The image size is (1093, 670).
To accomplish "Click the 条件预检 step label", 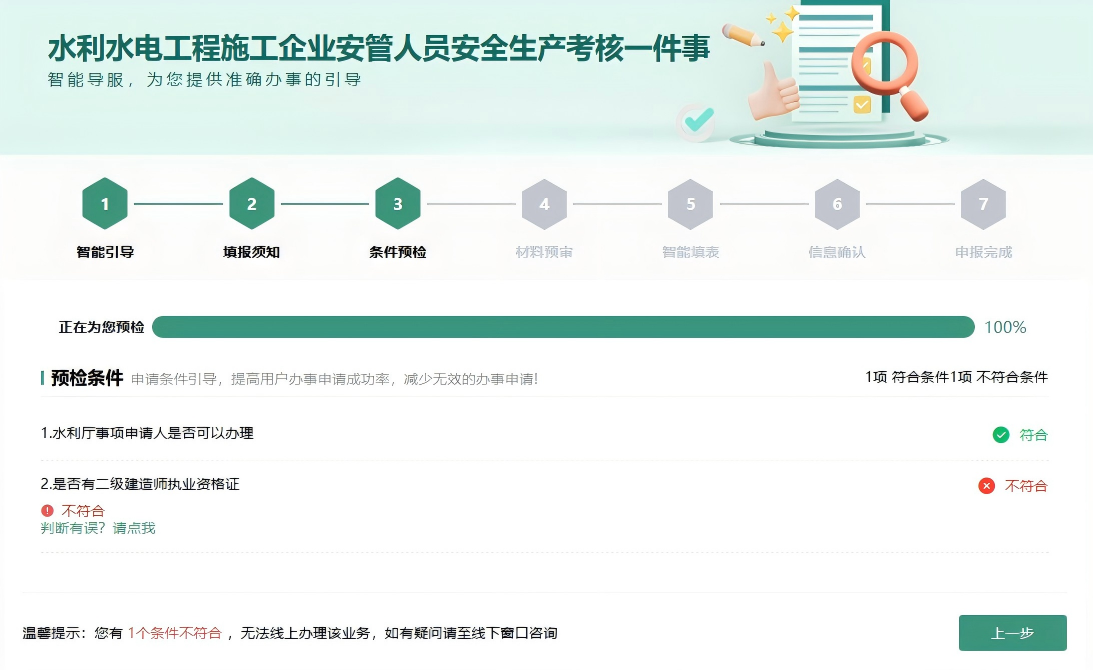I will pos(398,252).
